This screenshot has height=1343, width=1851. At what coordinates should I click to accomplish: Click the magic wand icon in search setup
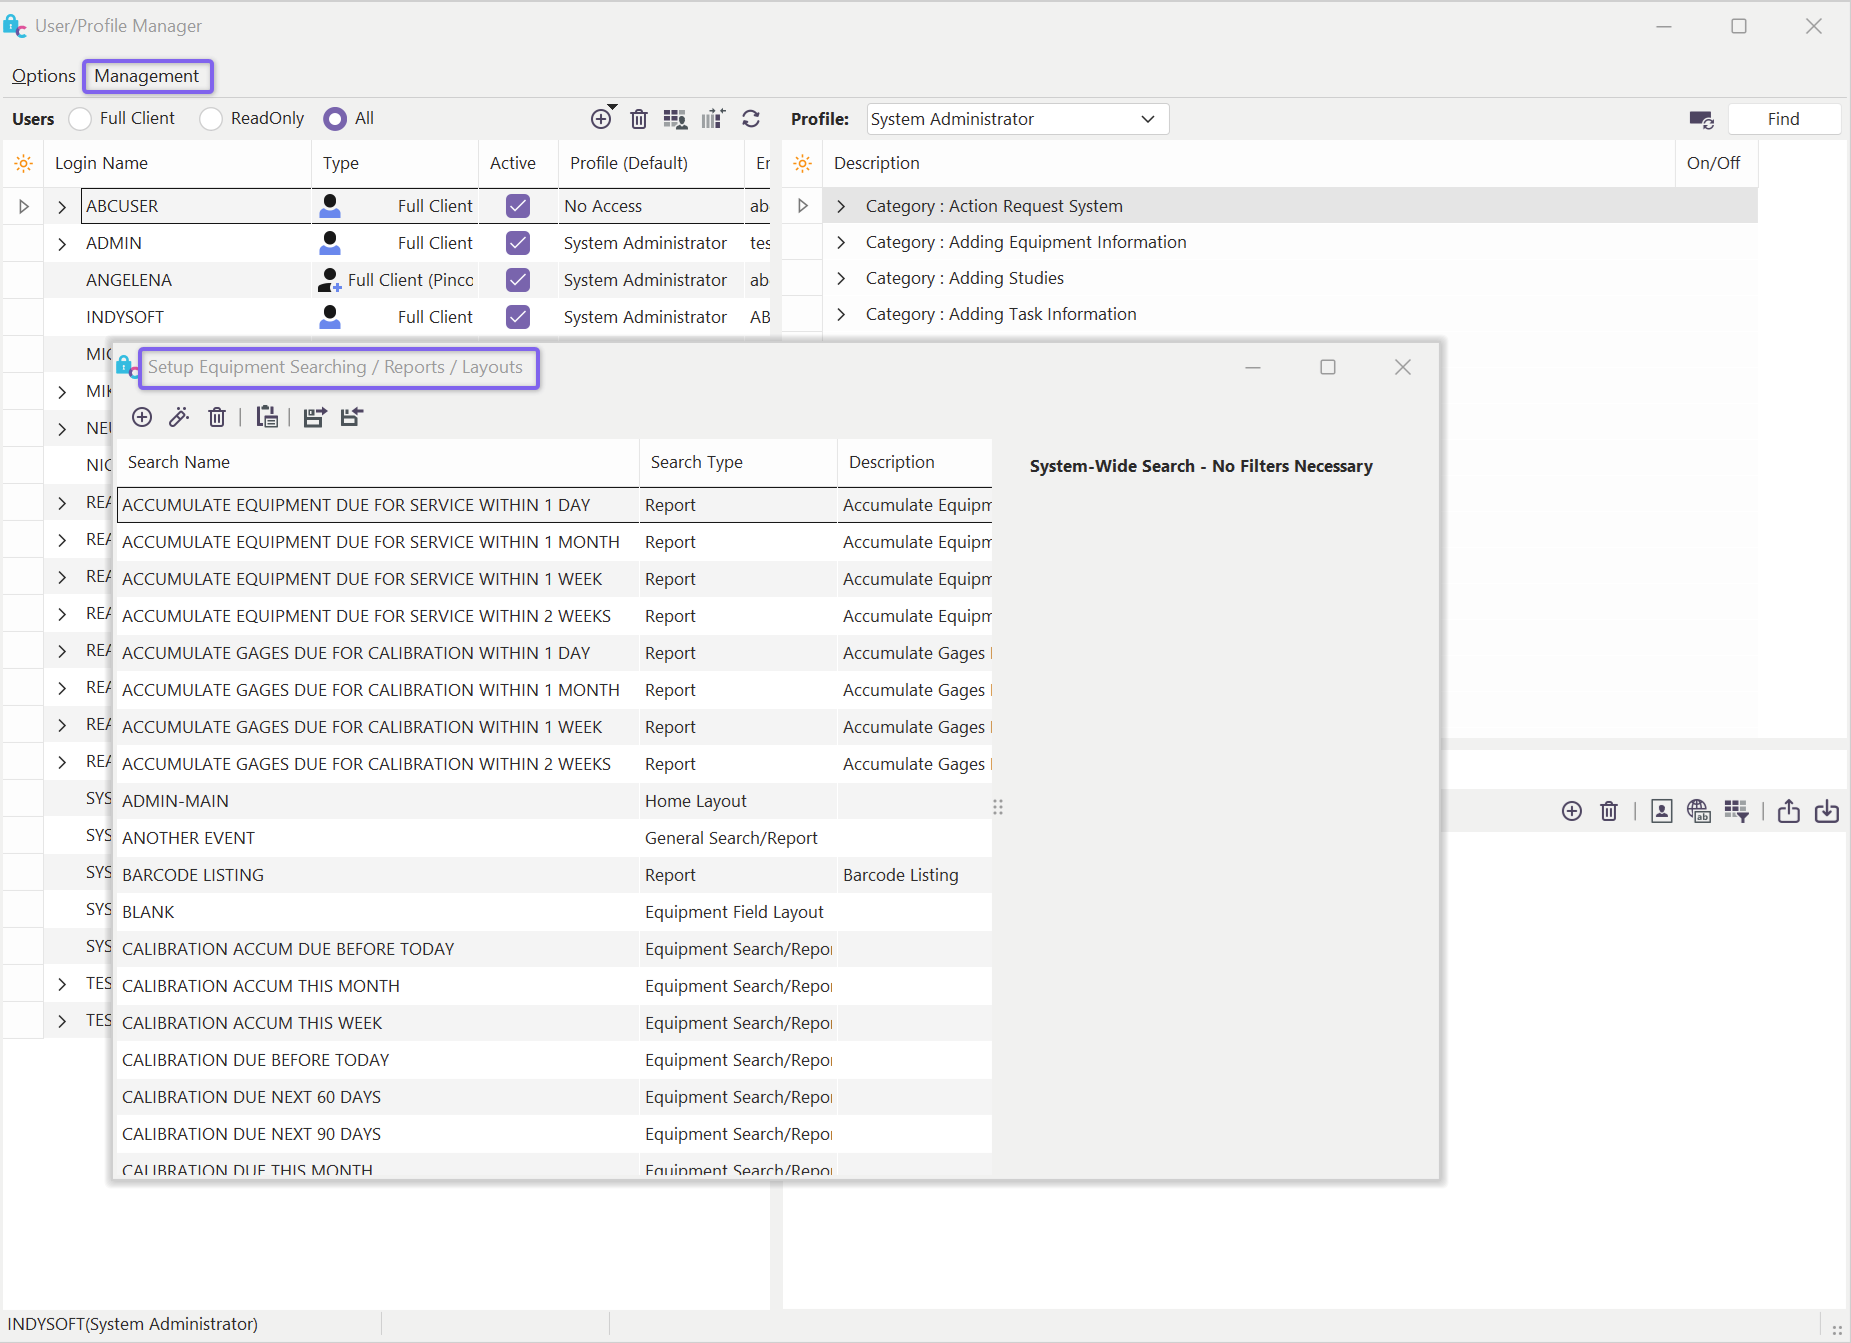pyautogui.click(x=179, y=417)
